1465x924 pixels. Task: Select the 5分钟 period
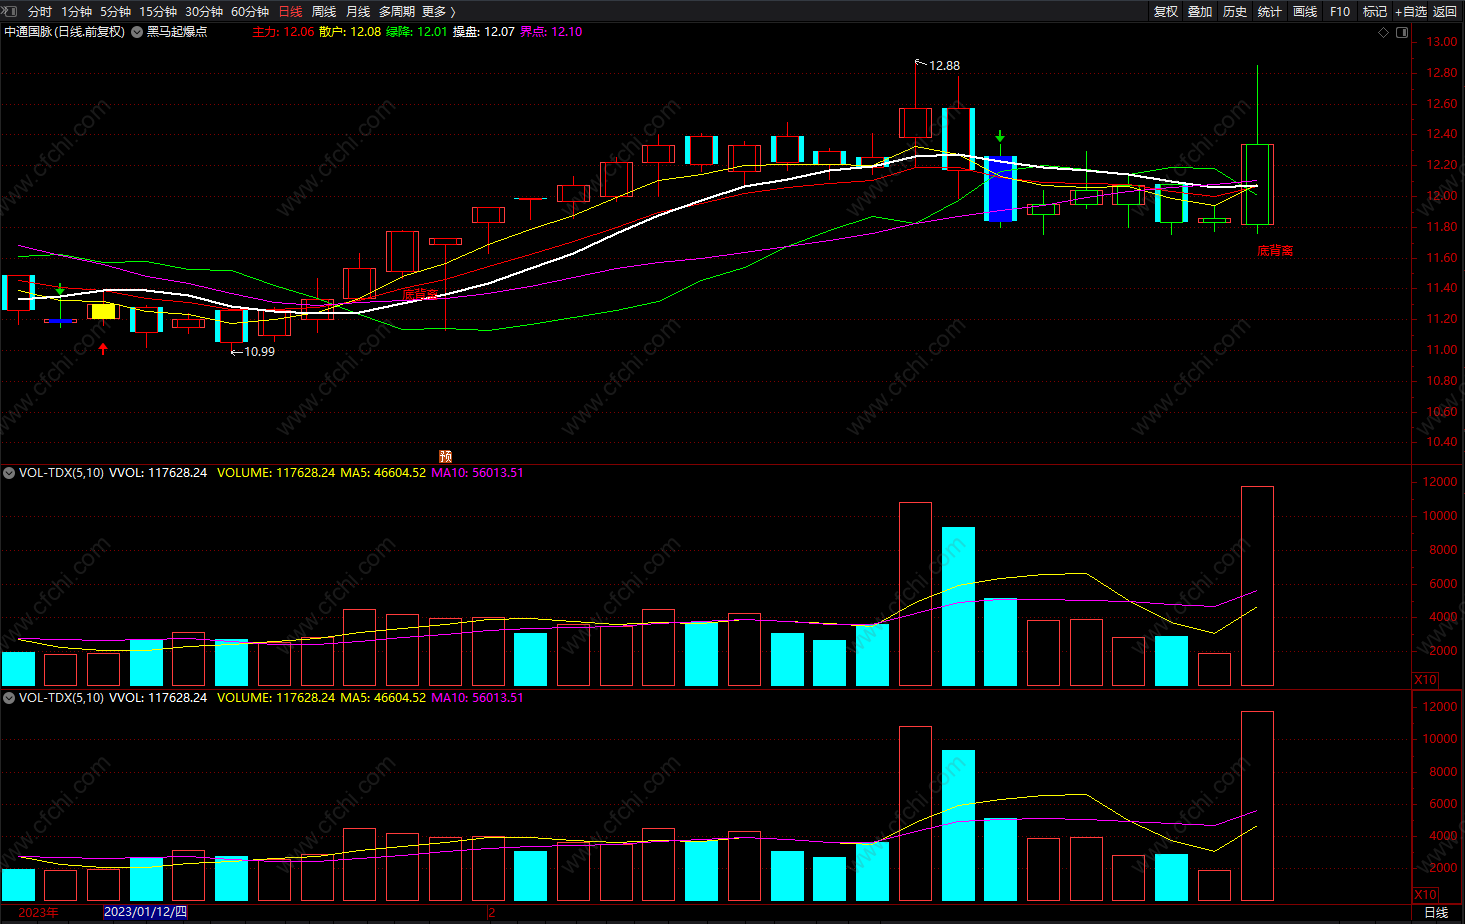(115, 11)
